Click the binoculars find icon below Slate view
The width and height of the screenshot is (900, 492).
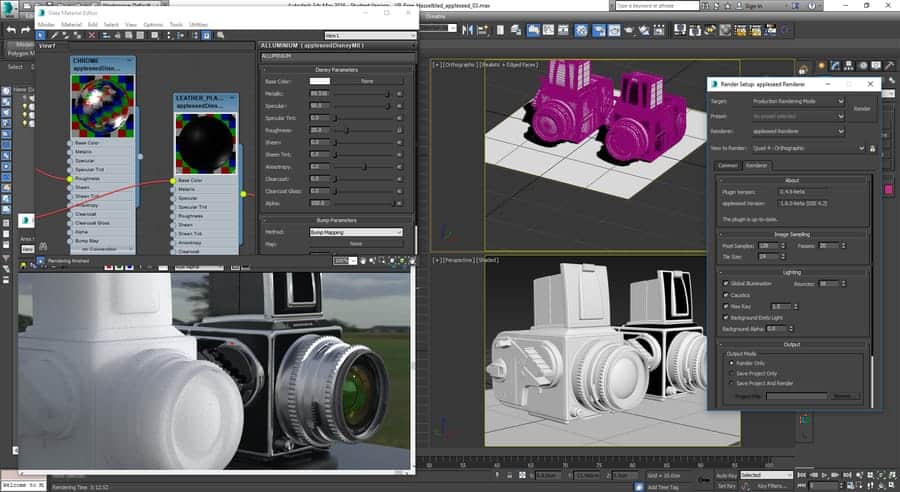[43, 246]
